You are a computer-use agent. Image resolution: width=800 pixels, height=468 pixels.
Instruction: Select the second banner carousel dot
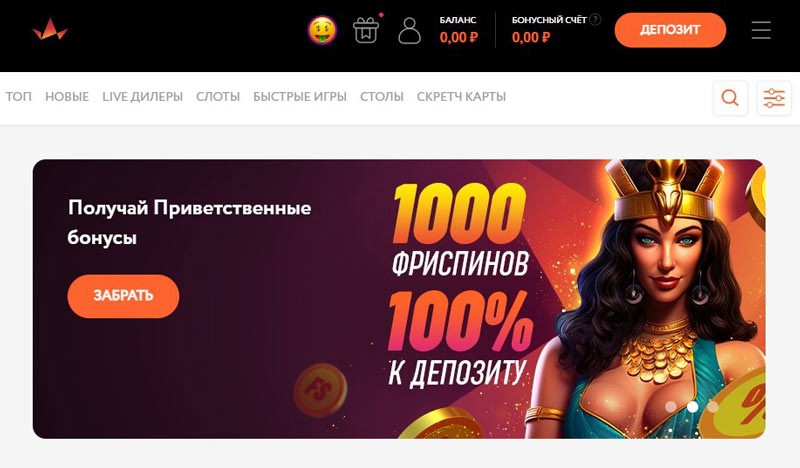692,407
